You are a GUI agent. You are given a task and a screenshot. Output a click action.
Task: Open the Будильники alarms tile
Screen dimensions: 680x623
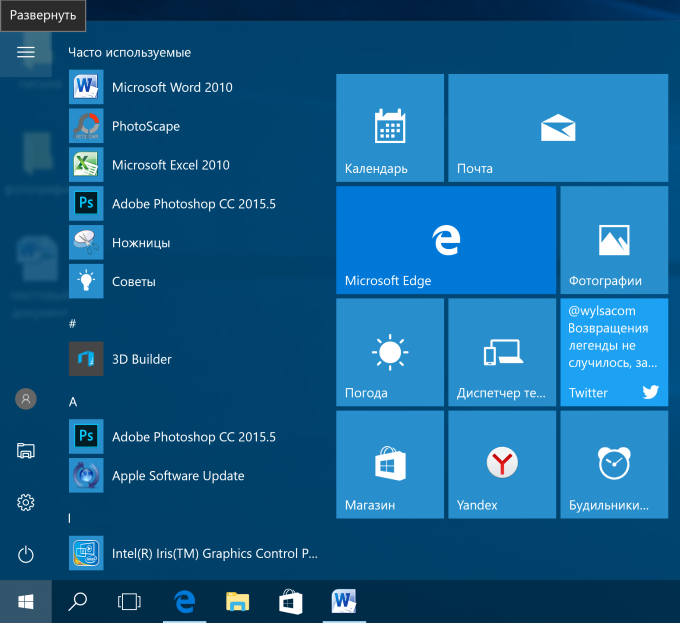[x=614, y=464]
